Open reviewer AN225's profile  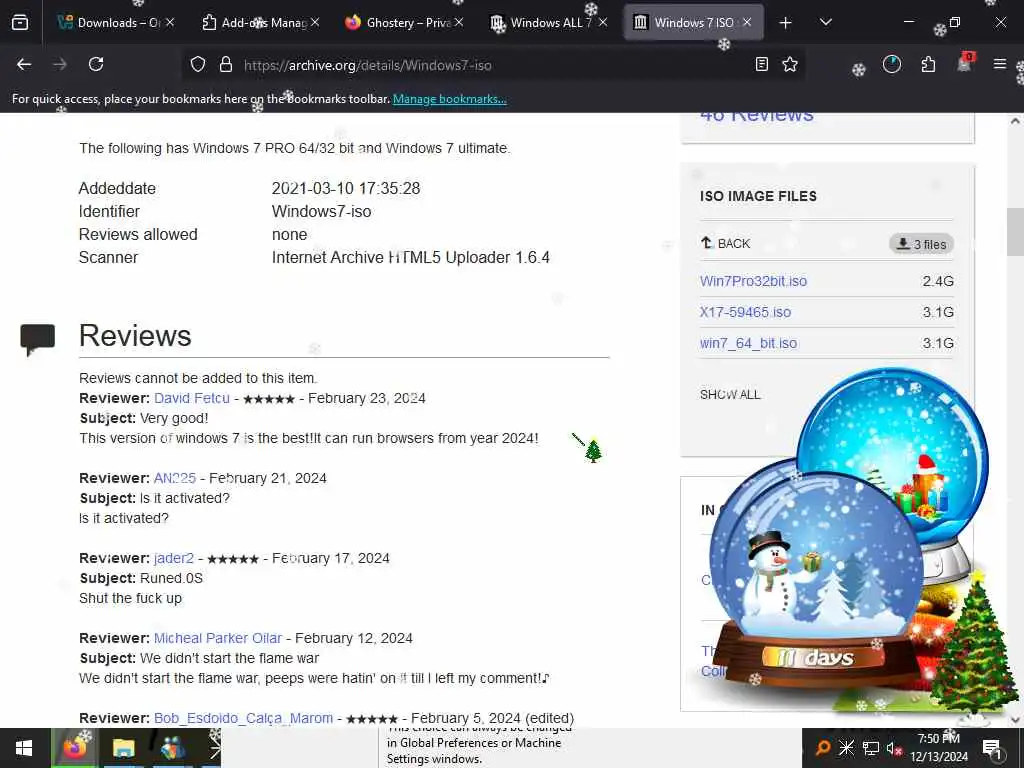point(174,478)
